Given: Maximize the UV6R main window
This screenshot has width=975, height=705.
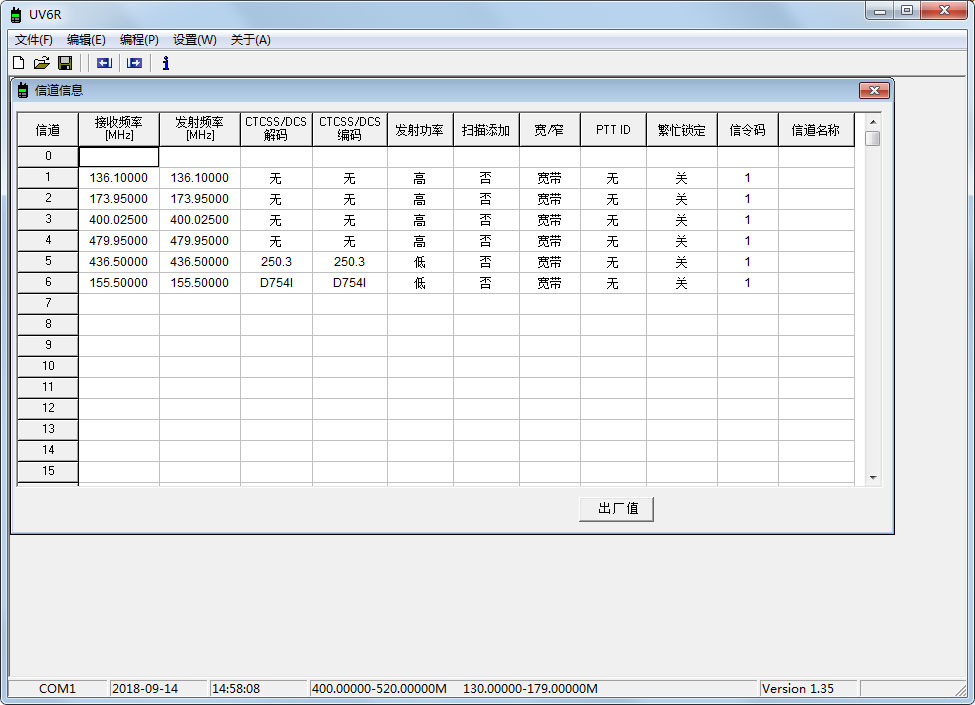Looking at the screenshot, I should pos(907,11).
